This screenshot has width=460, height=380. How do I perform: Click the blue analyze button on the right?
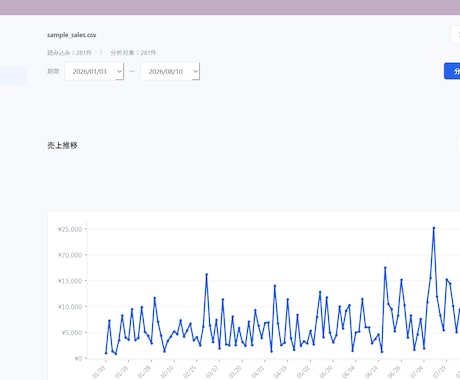[452, 71]
